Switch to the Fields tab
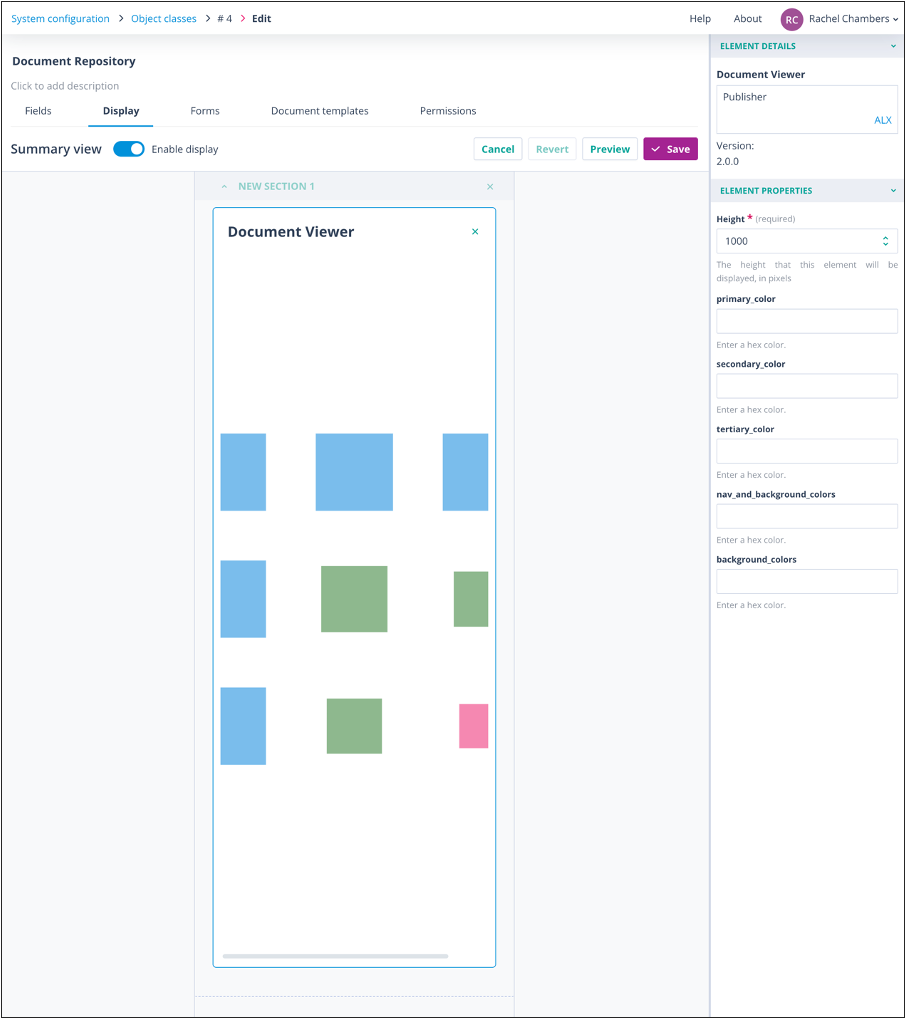 [x=38, y=111]
